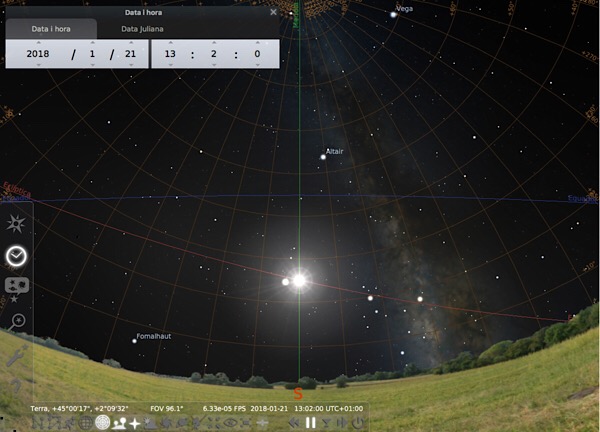Open the Search window magnifier icon
Image resolution: width=600 pixels, height=432 pixels.
pyautogui.click(x=17, y=321)
